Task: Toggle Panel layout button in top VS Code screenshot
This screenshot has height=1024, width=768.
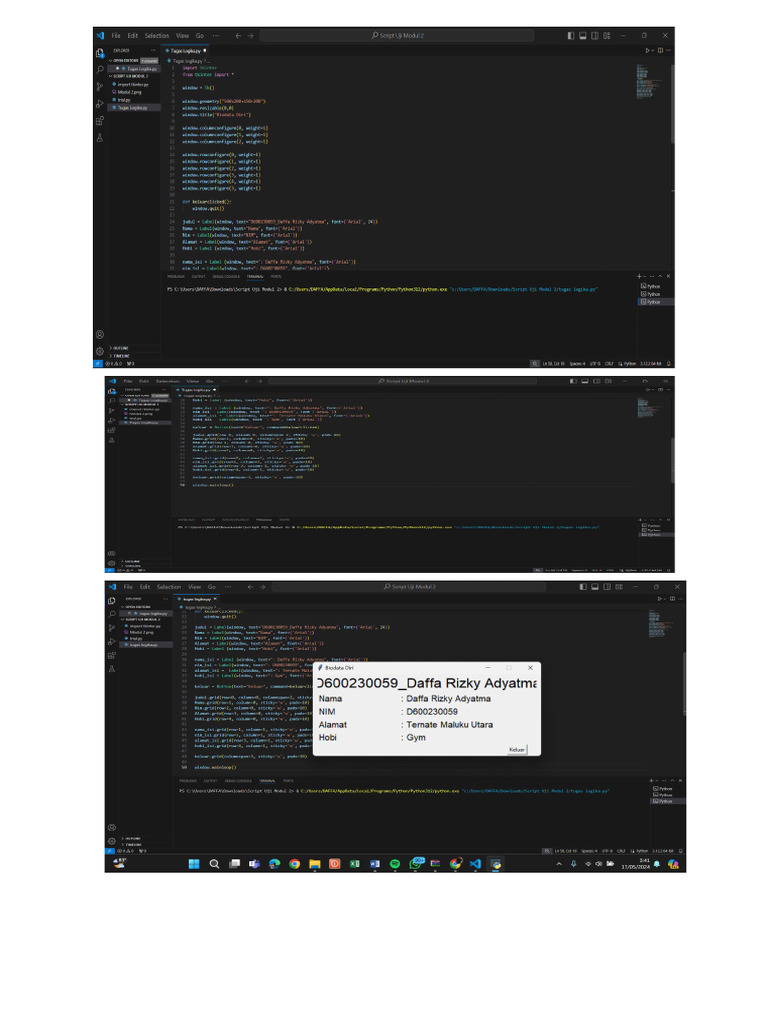Action: (583, 36)
